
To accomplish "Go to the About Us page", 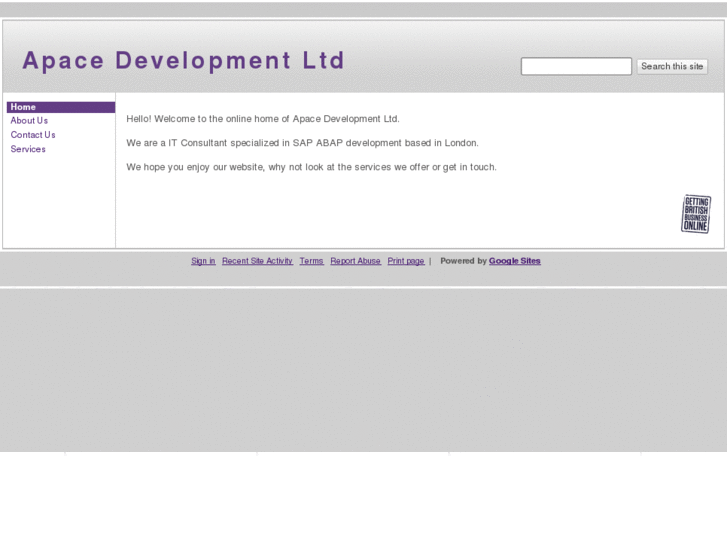I will [29, 121].
